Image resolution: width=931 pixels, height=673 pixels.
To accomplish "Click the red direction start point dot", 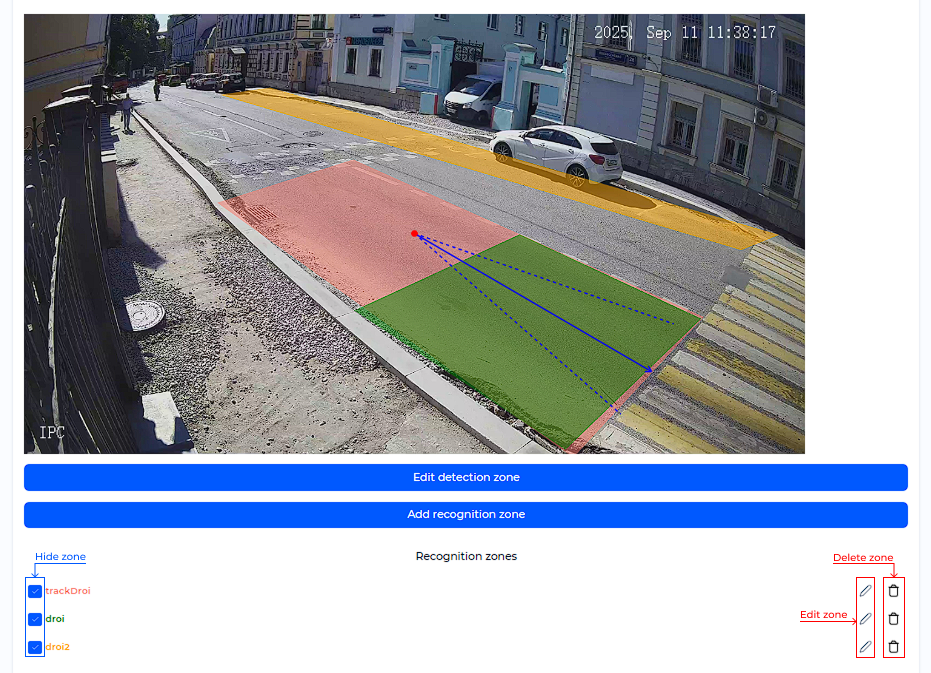I will pos(414,234).
